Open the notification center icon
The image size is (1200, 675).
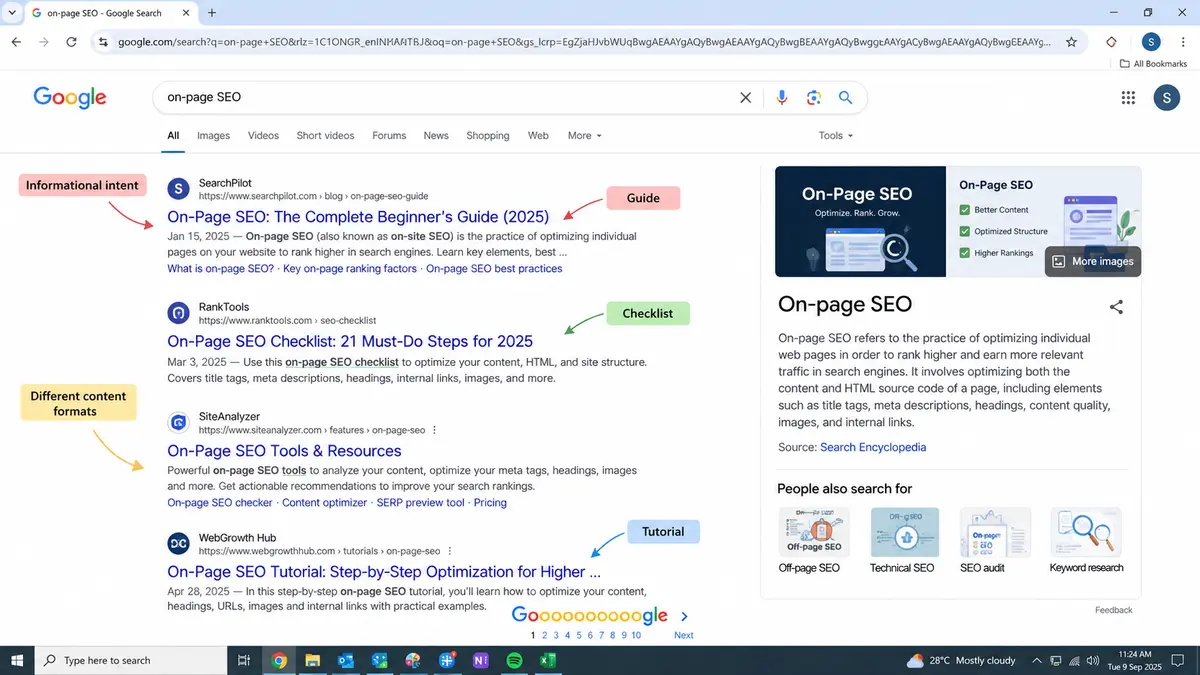(1180, 660)
